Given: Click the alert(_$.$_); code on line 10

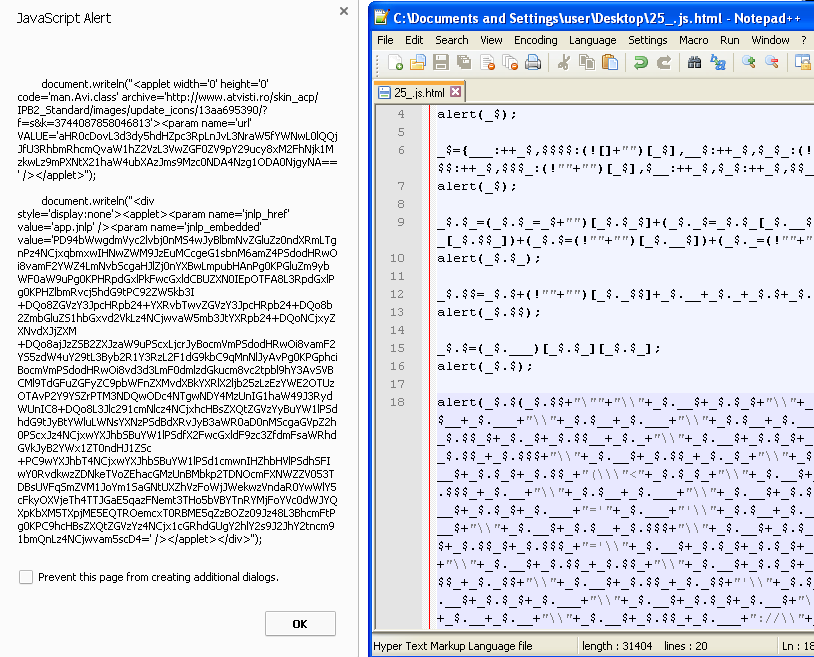Looking at the screenshot, I should [489, 258].
